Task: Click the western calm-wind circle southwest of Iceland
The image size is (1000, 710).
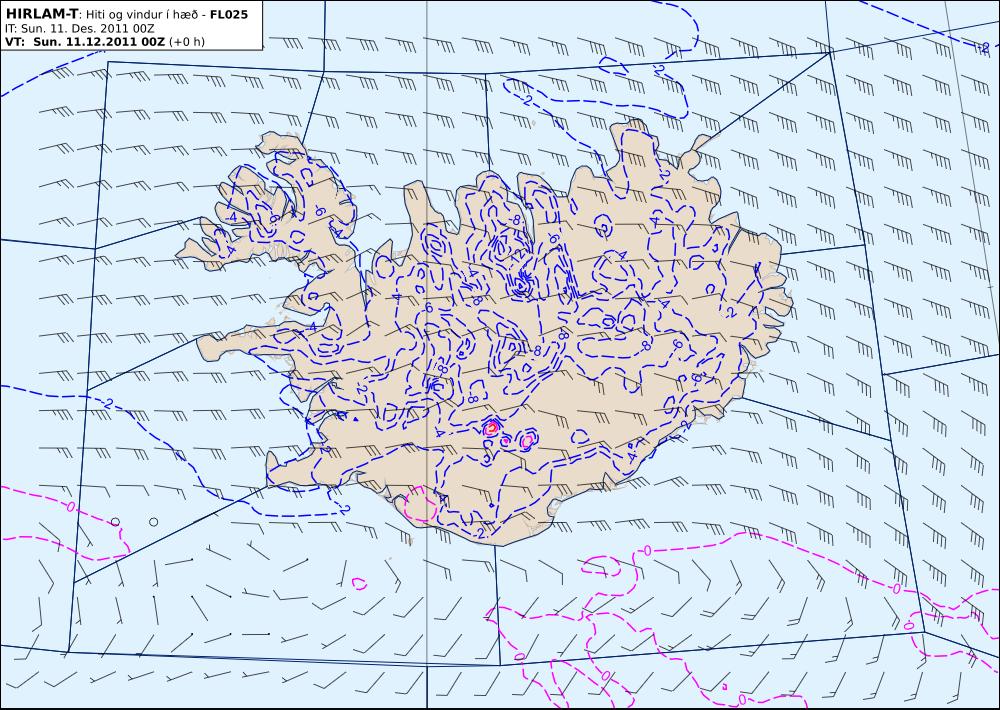Action: click(x=115, y=522)
